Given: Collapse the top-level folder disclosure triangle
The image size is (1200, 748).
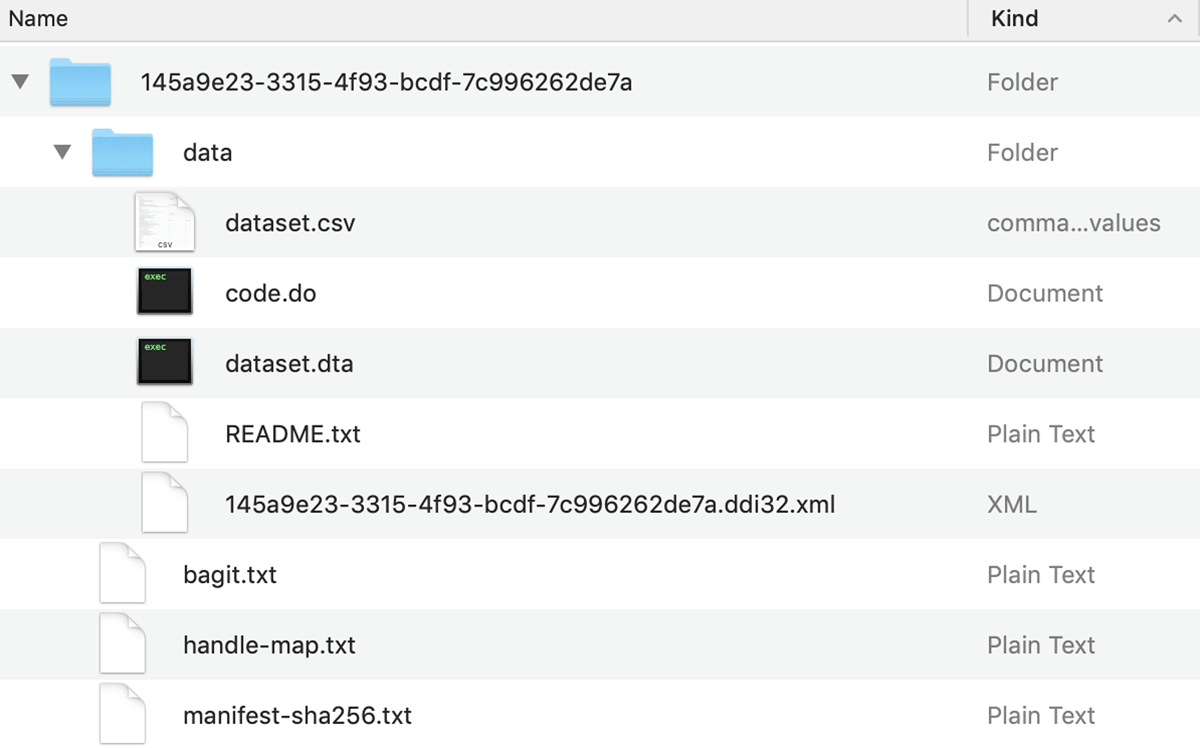Looking at the screenshot, I should 19,82.
